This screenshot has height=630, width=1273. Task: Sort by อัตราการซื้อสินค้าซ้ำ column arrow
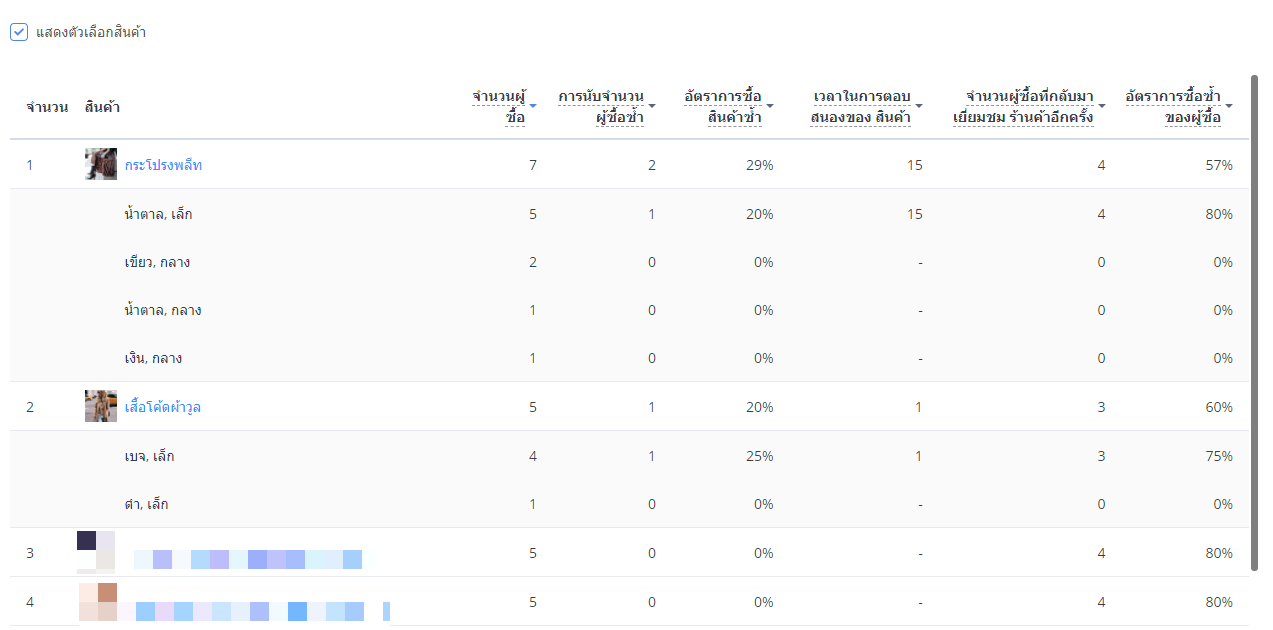click(770, 105)
